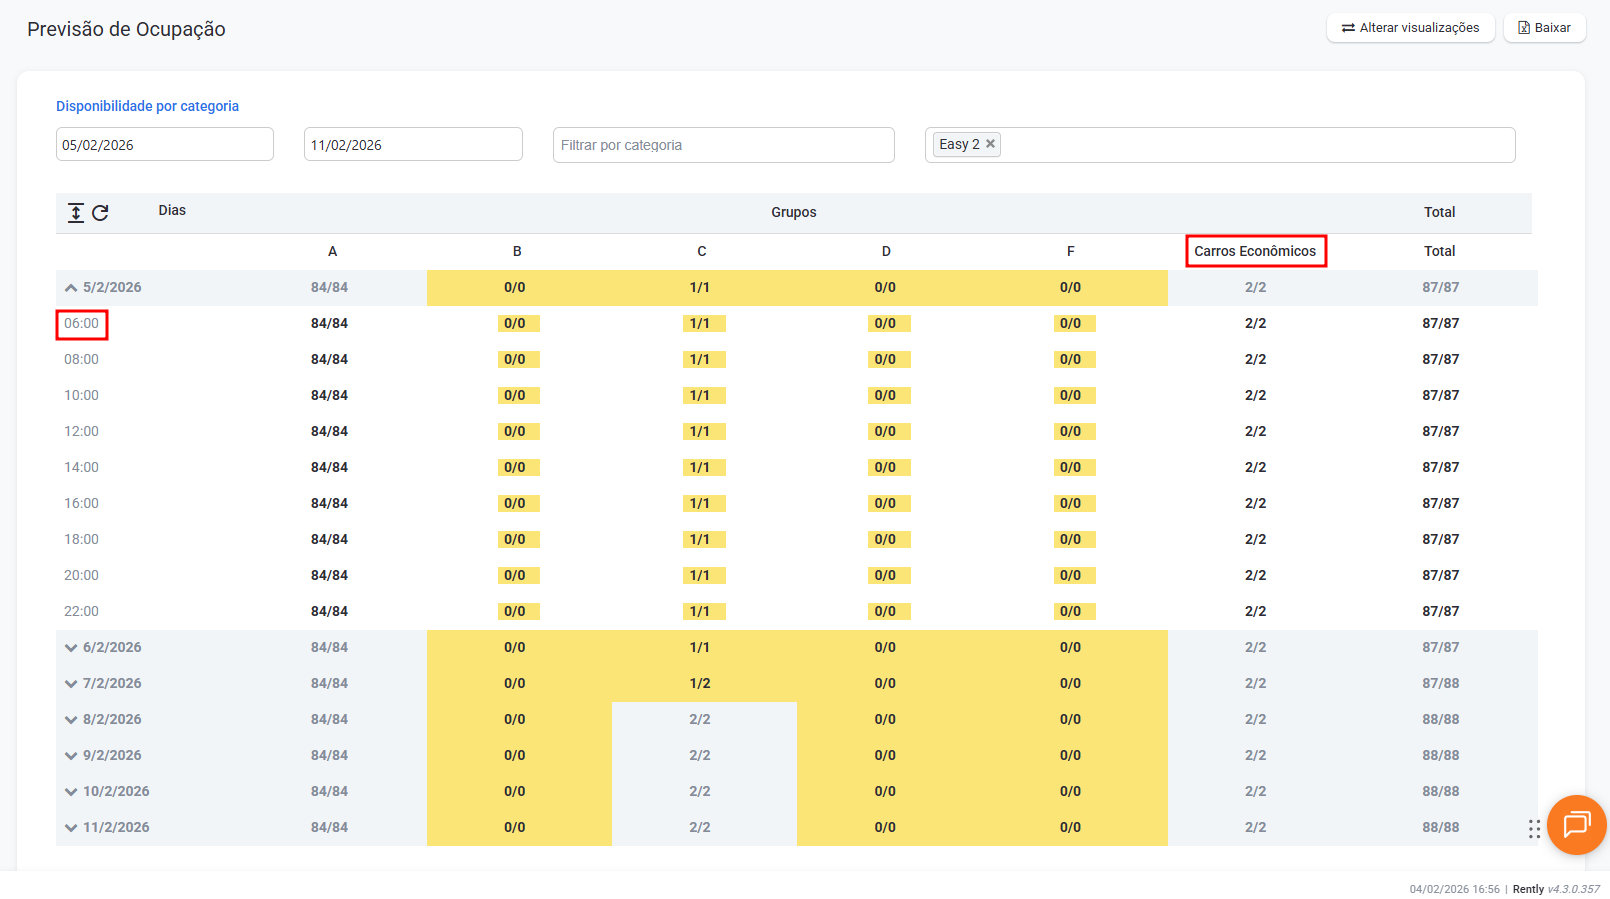
Task: Click the drag handle dots near chat
Action: [1534, 829]
